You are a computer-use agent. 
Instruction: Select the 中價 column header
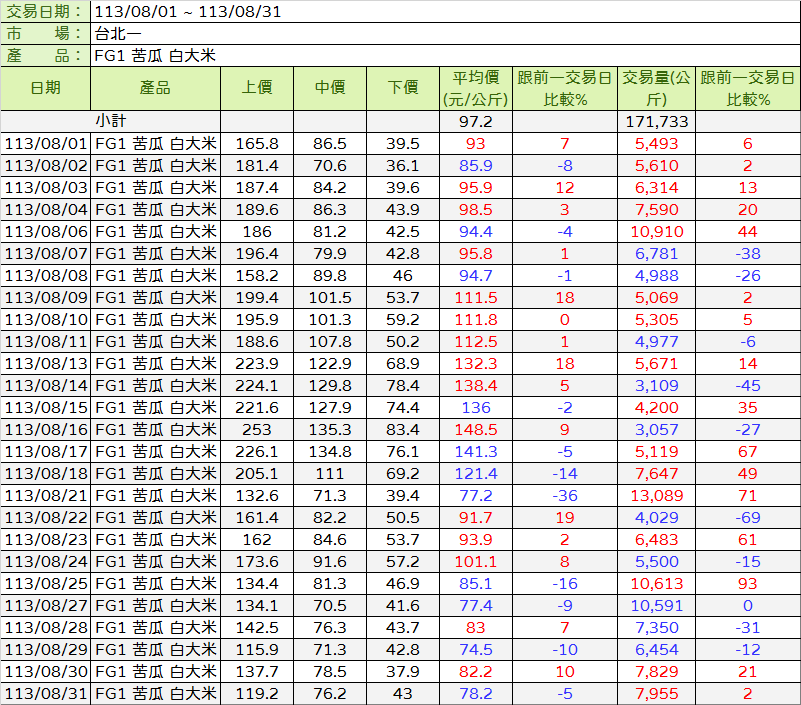[330, 88]
